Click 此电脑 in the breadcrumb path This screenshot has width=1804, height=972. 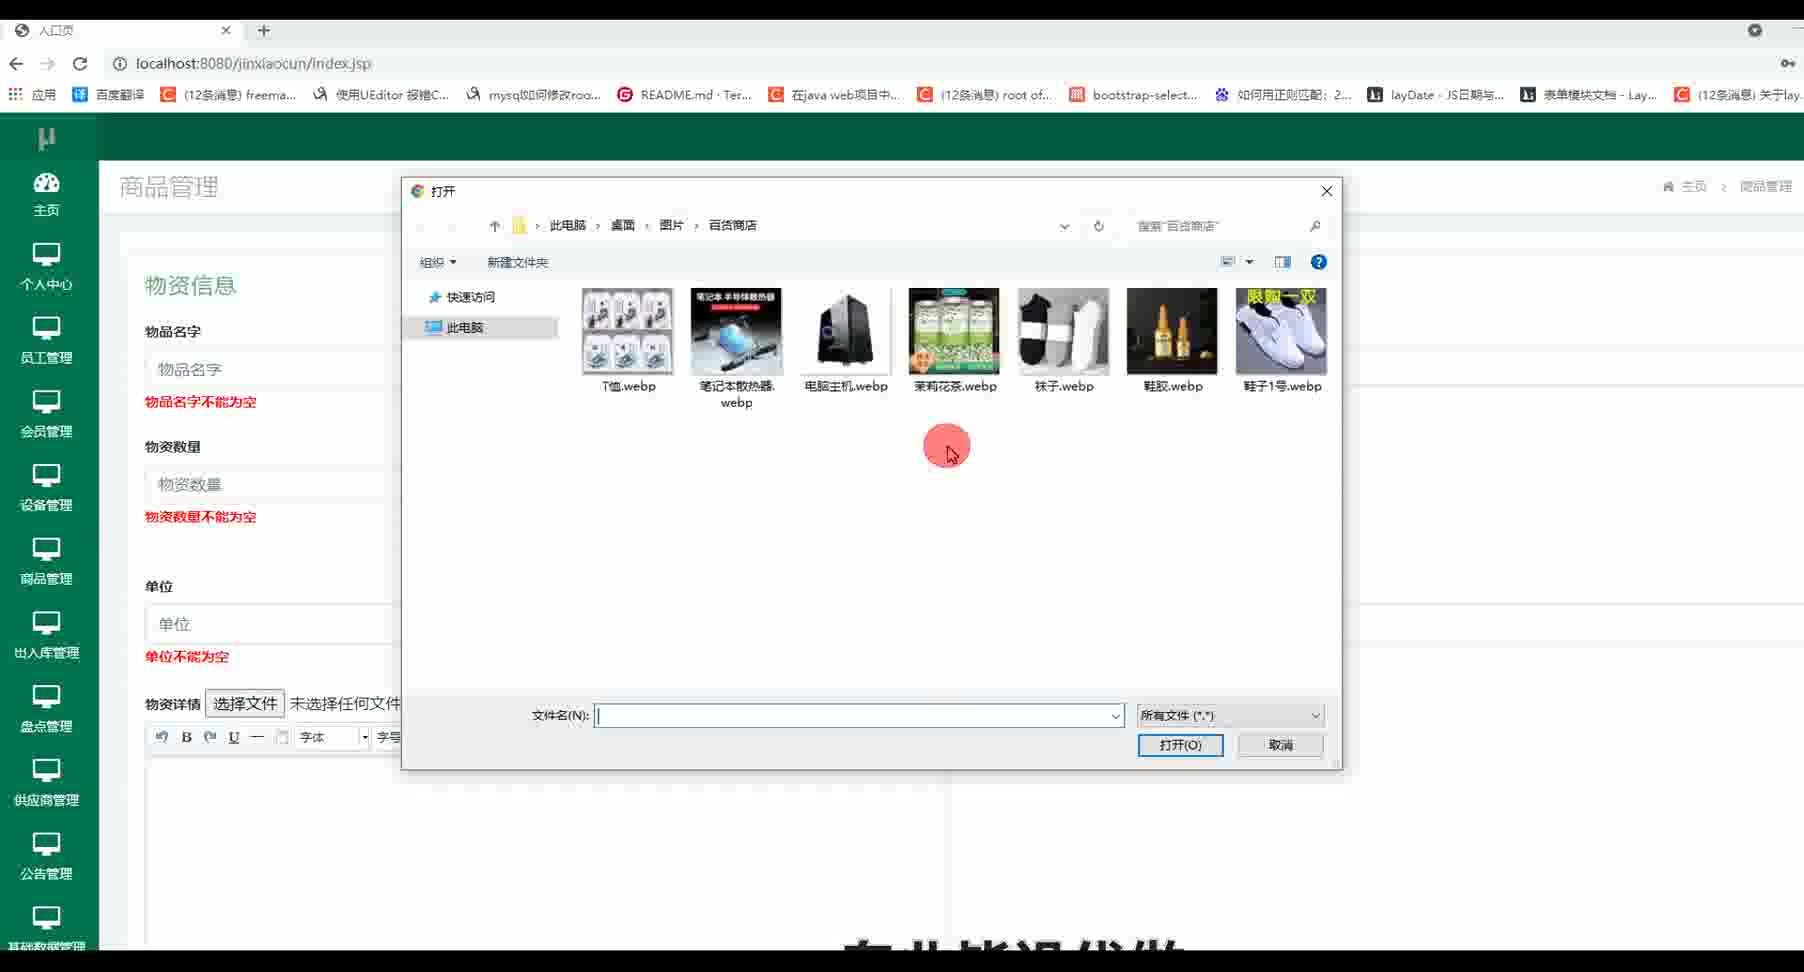coord(567,225)
